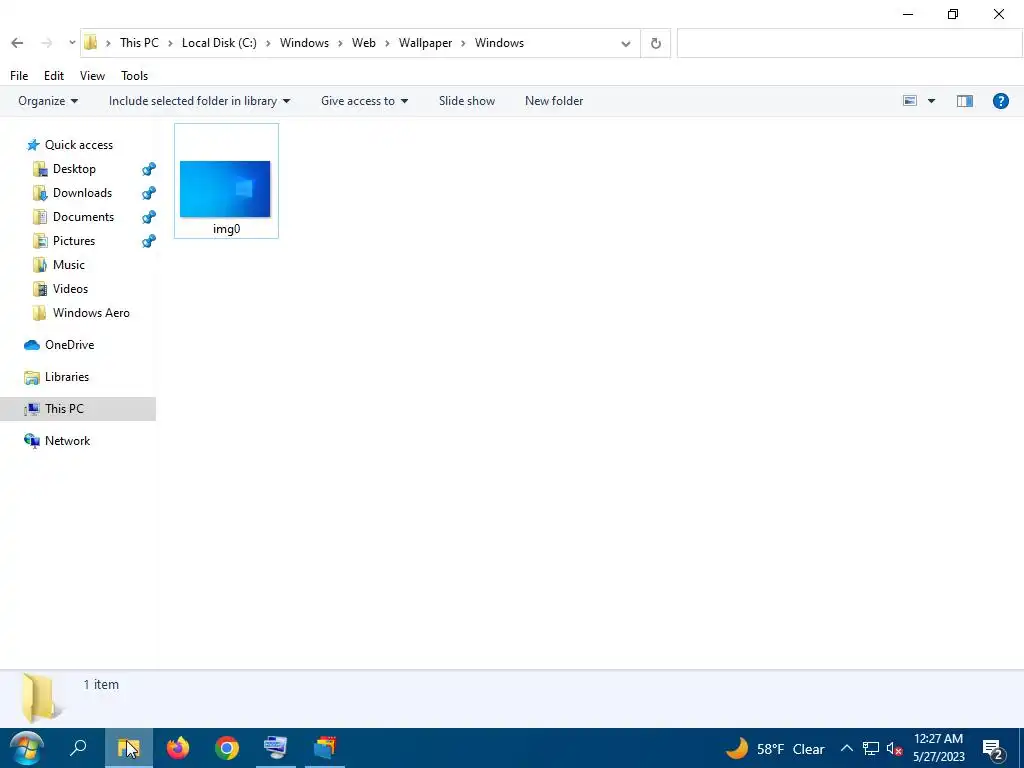Select the 'Web' breadcrumb segment
Screen dimensions: 1024x768
[364, 43]
